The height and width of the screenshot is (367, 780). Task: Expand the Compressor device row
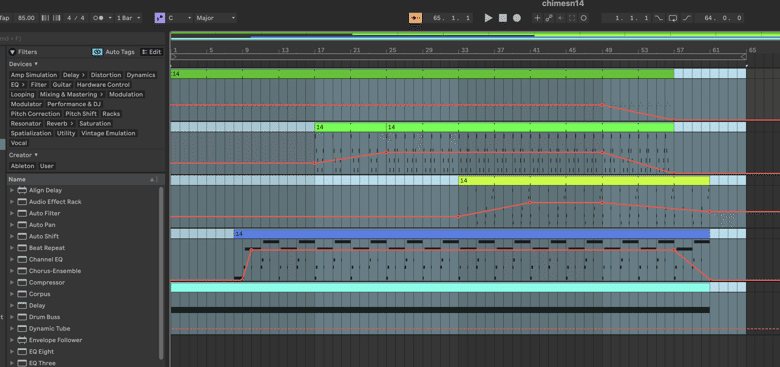pos(12,282)
